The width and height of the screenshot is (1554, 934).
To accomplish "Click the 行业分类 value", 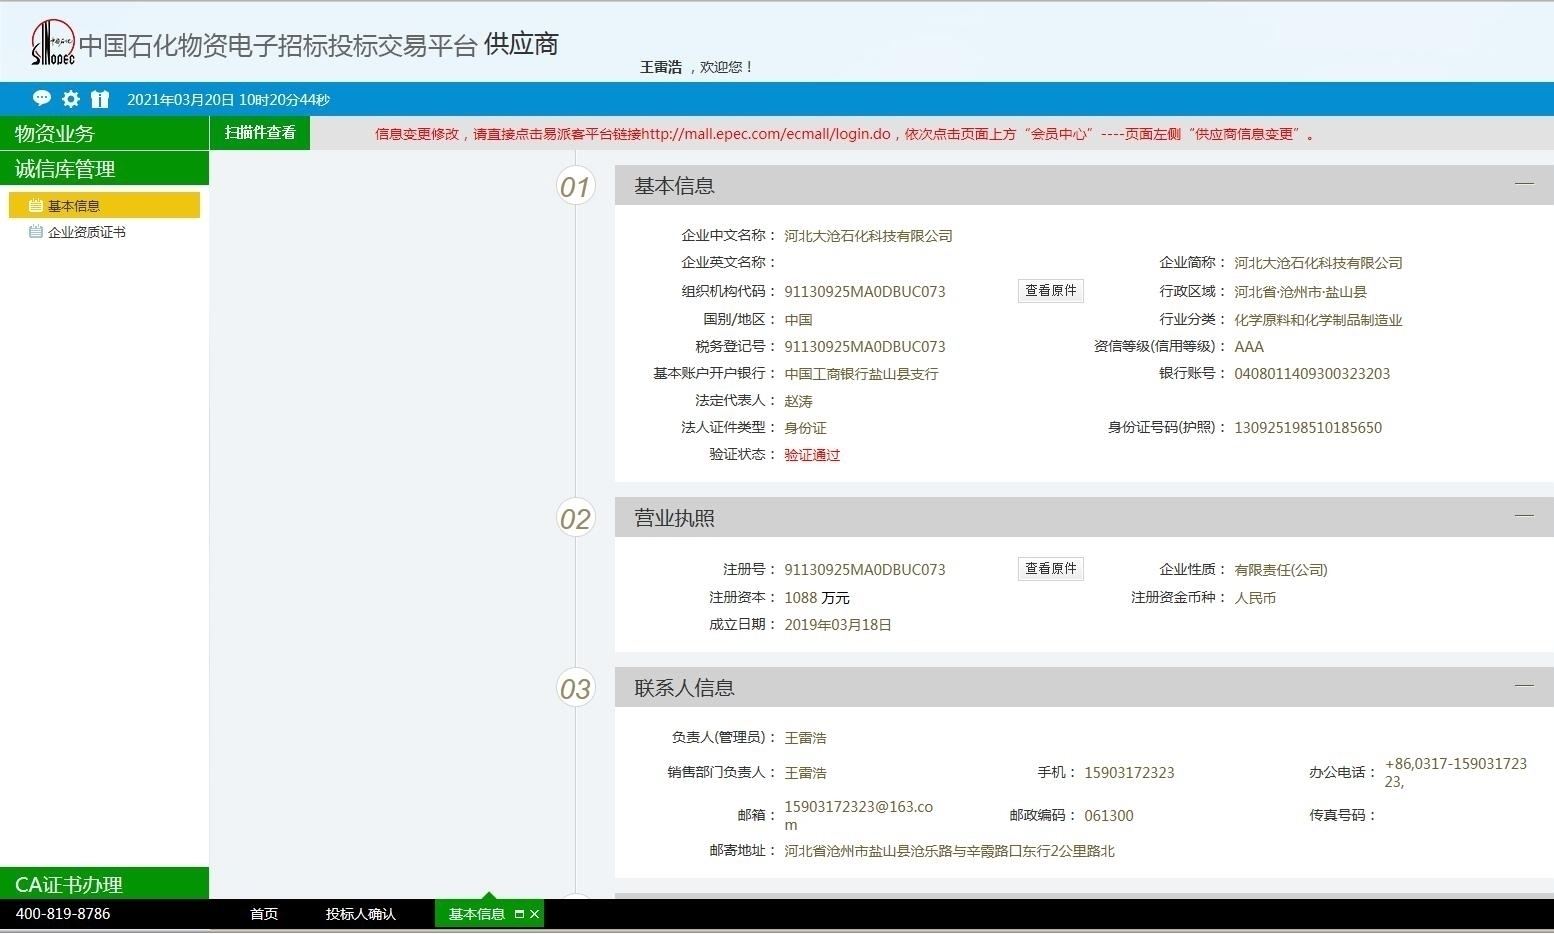I will coord(1318,320).
